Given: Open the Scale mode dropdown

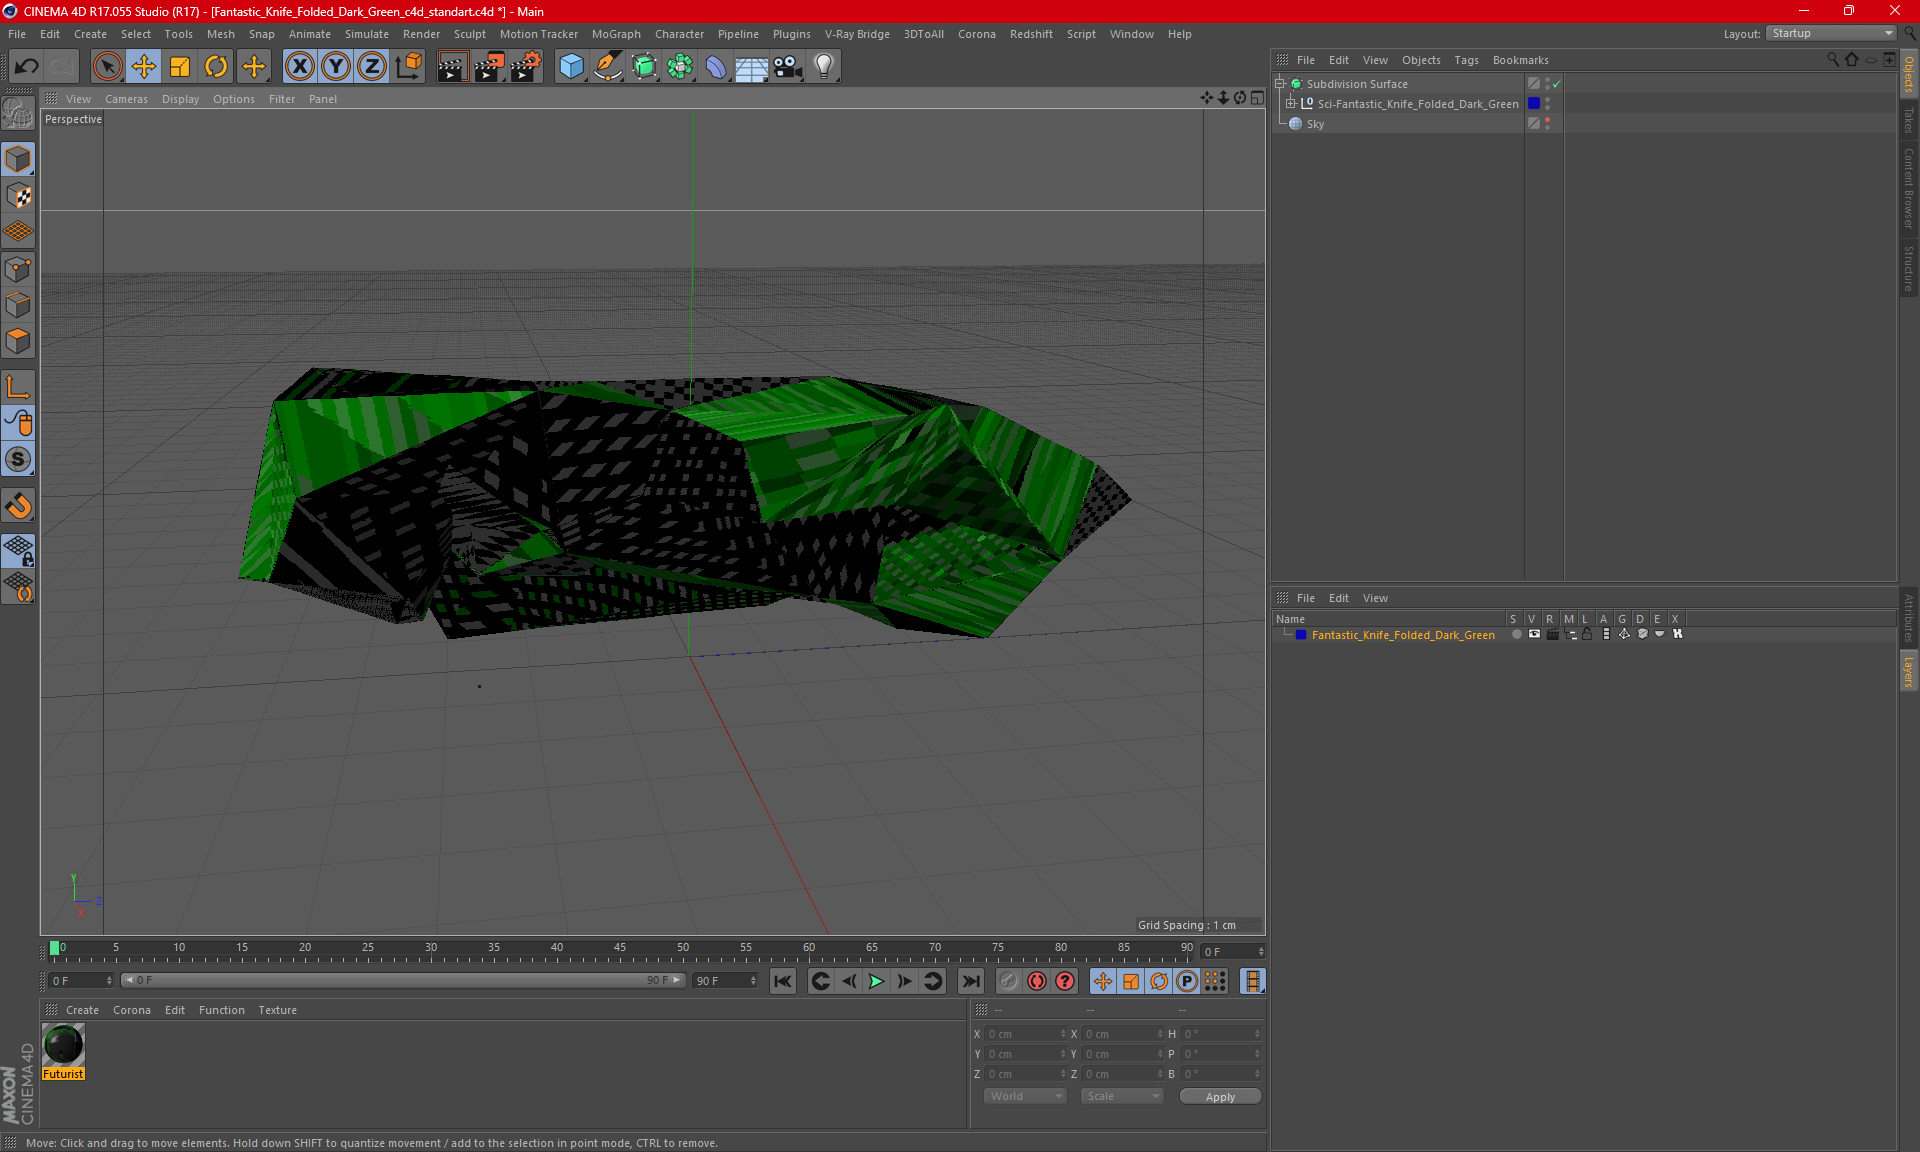Looking at the screenshot, I should 1123,1096.
